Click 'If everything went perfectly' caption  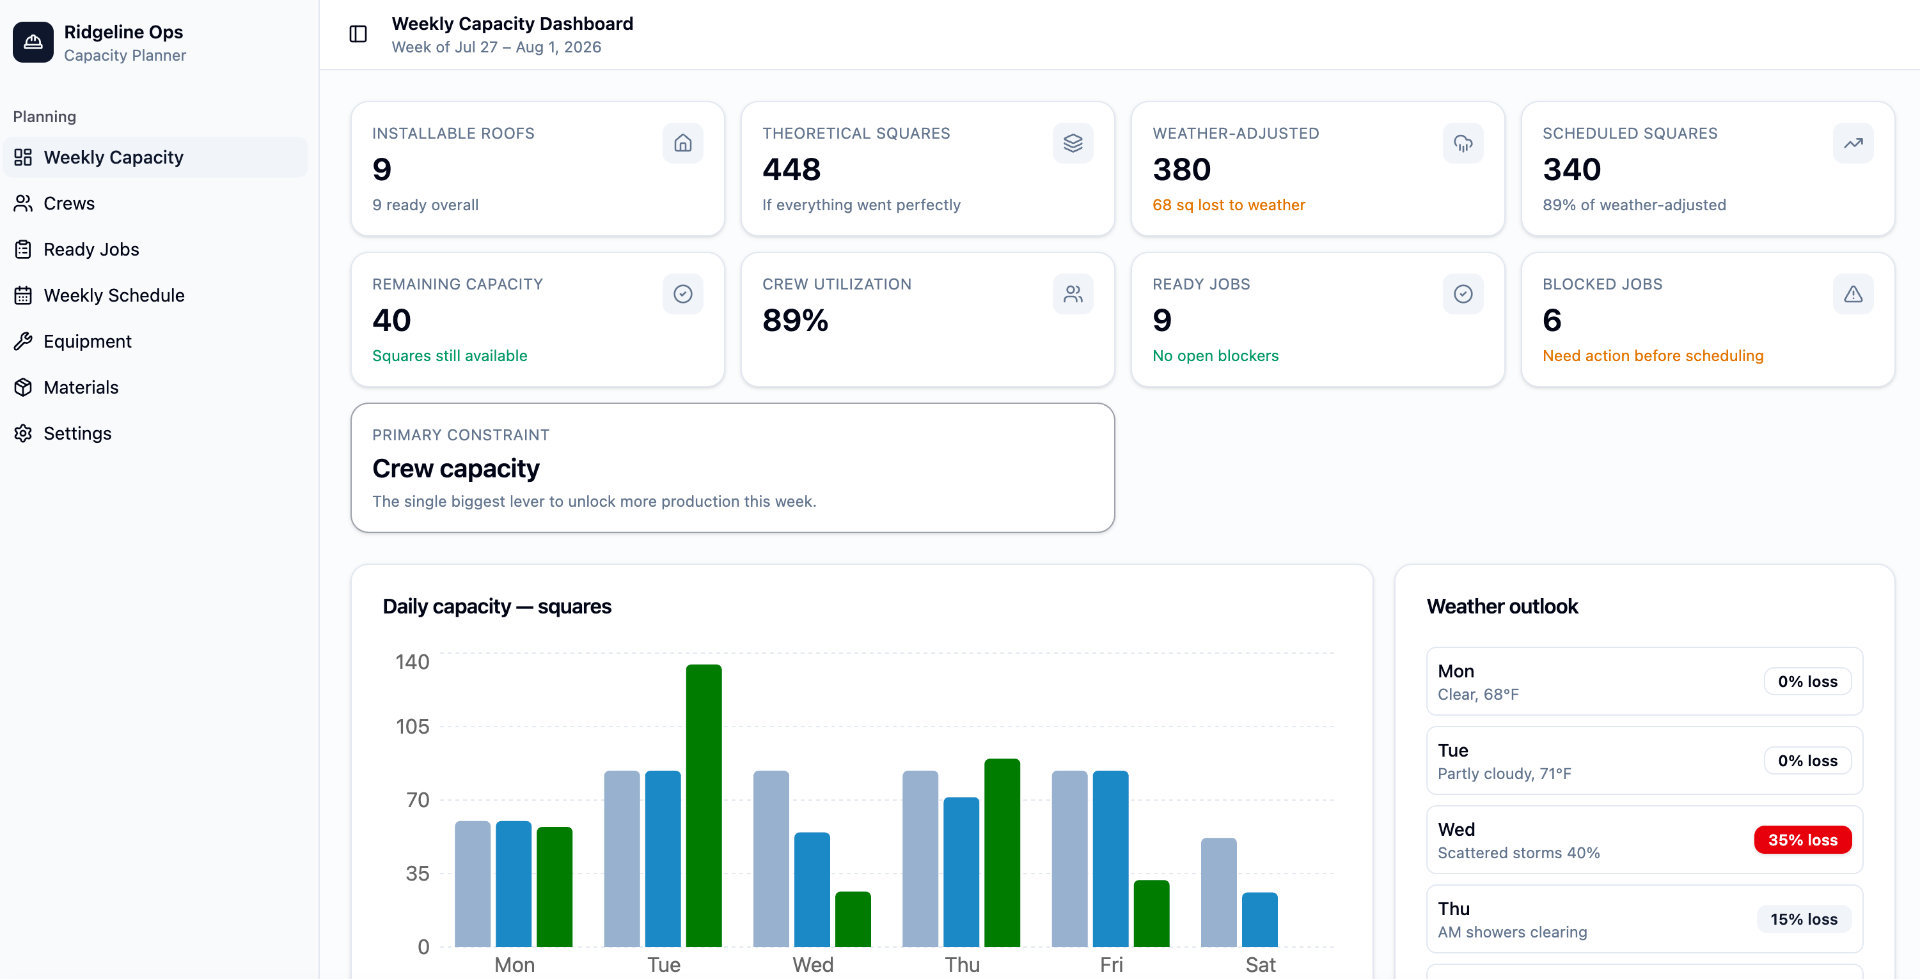coord(861,205)
